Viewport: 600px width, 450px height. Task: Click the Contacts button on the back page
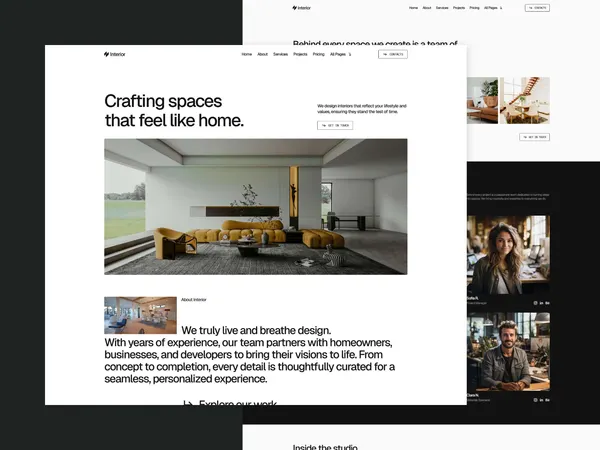tap(537, 8)
